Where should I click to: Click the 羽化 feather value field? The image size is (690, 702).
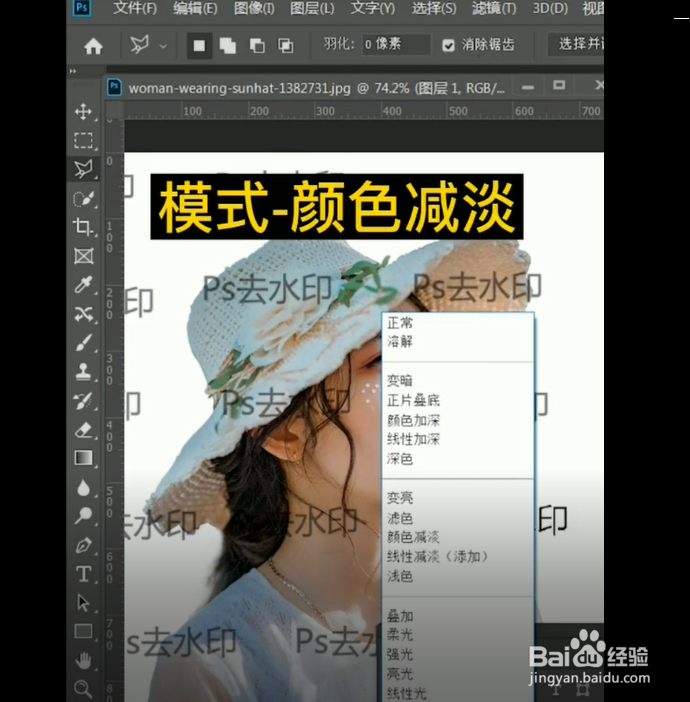(396, 44)
